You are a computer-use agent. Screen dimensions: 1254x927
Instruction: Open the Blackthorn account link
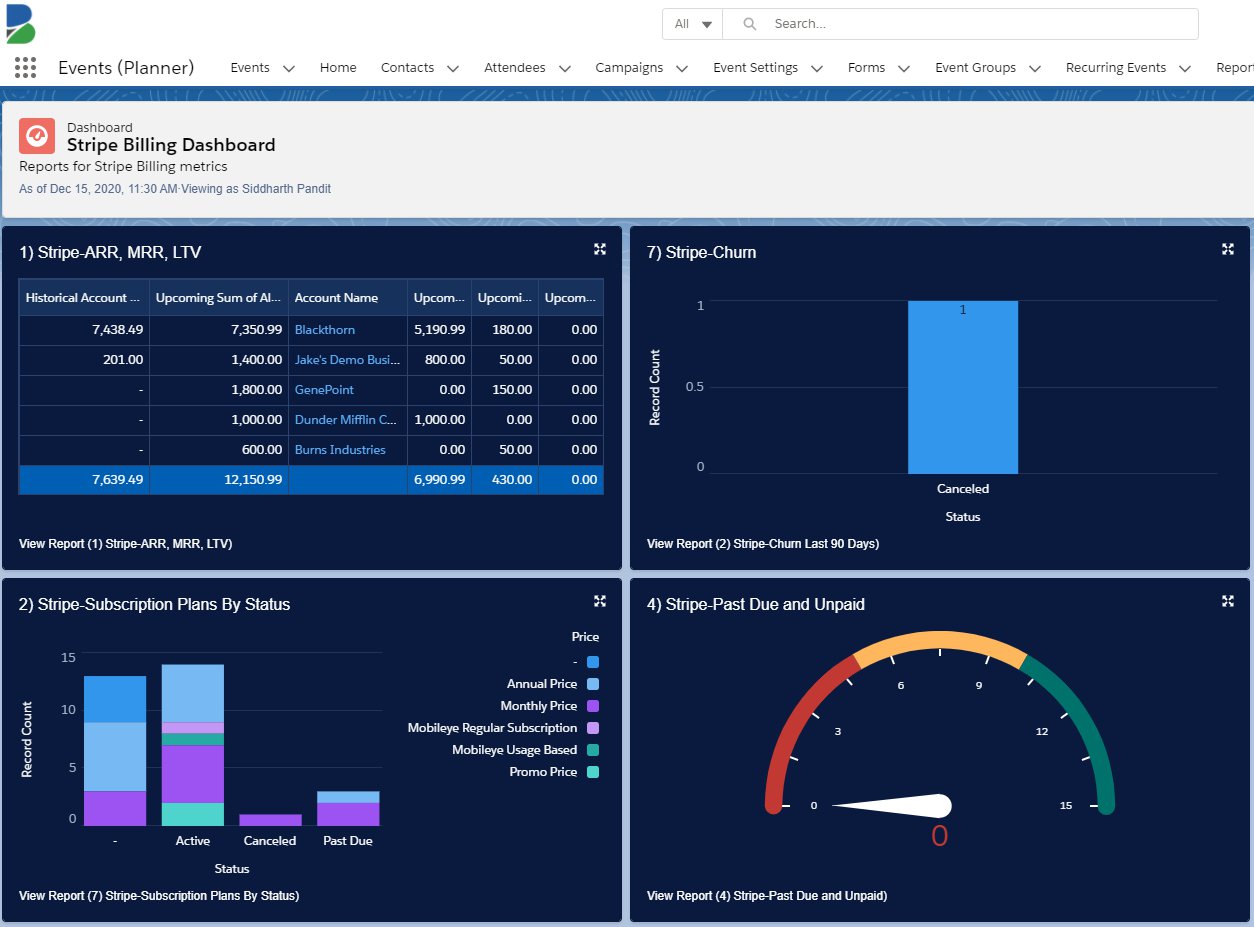tap(325, 330)
